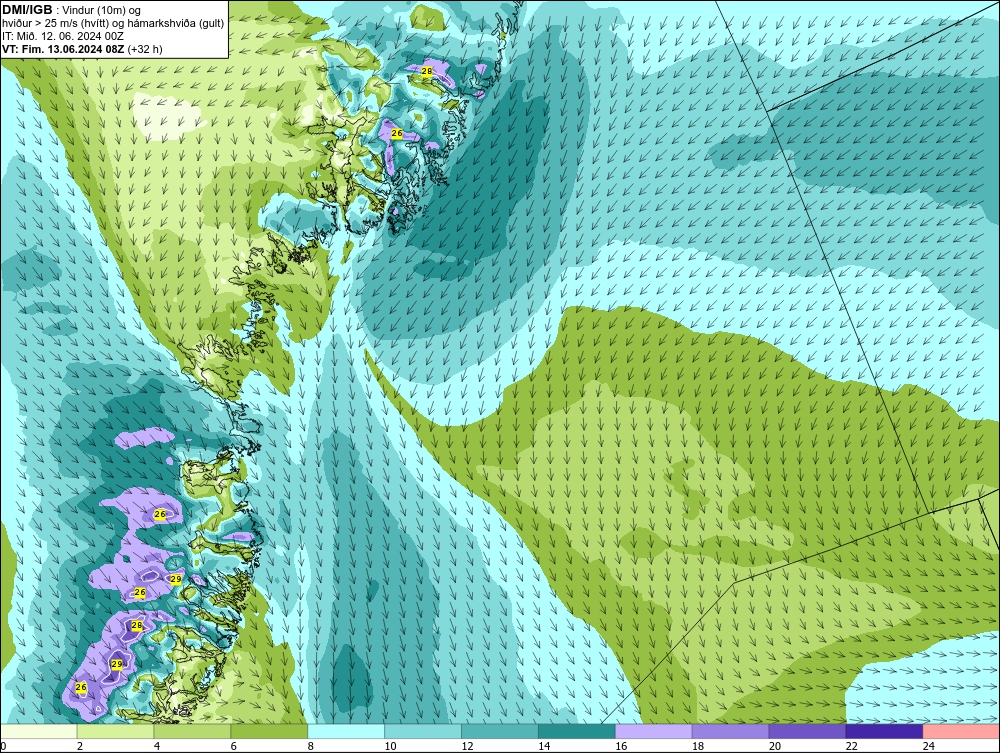Click the 'VT: Fim. 13.06.2024 08Z (+32 h)' line

pos(82,49)
